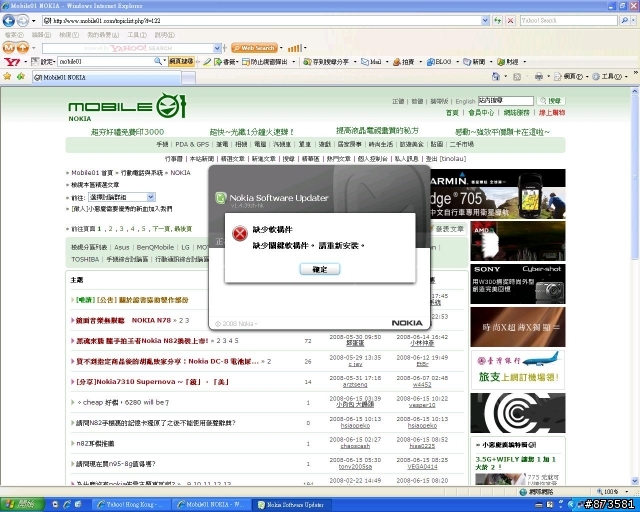The image size is (640, 512).
Task: Open the recent pages dropdown beside navigation arrows
Action: click(34, 20)
